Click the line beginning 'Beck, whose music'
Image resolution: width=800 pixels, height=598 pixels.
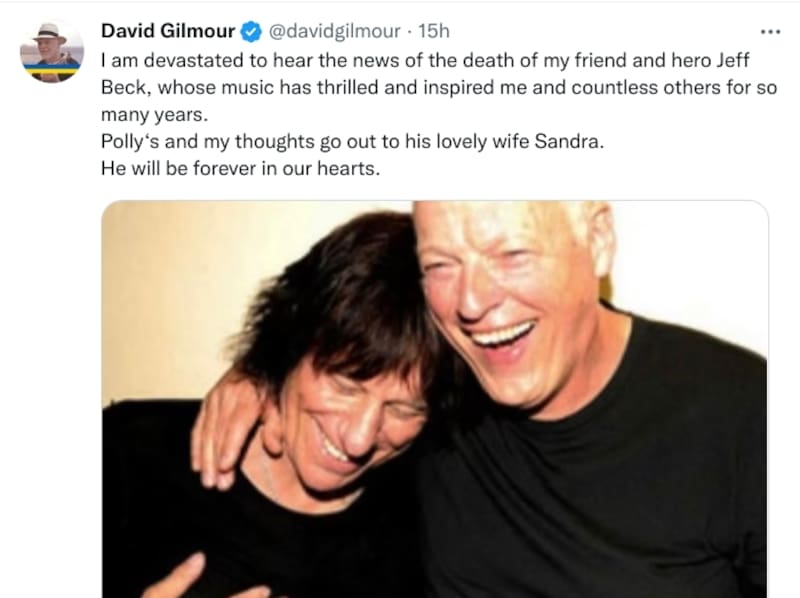tap(439, 88)
